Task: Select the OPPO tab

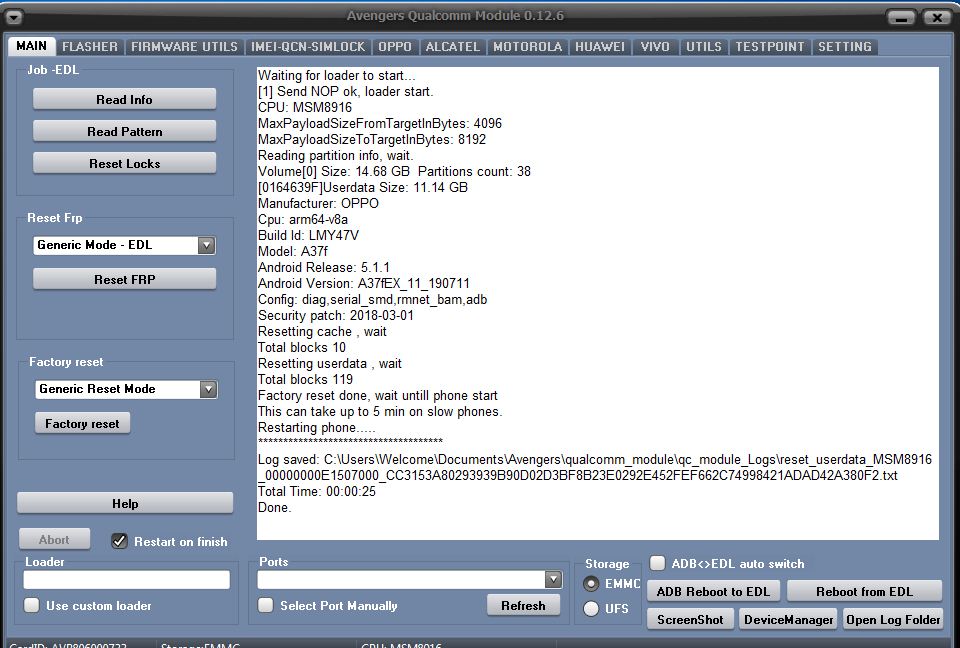Action: [x=395, y=47]
